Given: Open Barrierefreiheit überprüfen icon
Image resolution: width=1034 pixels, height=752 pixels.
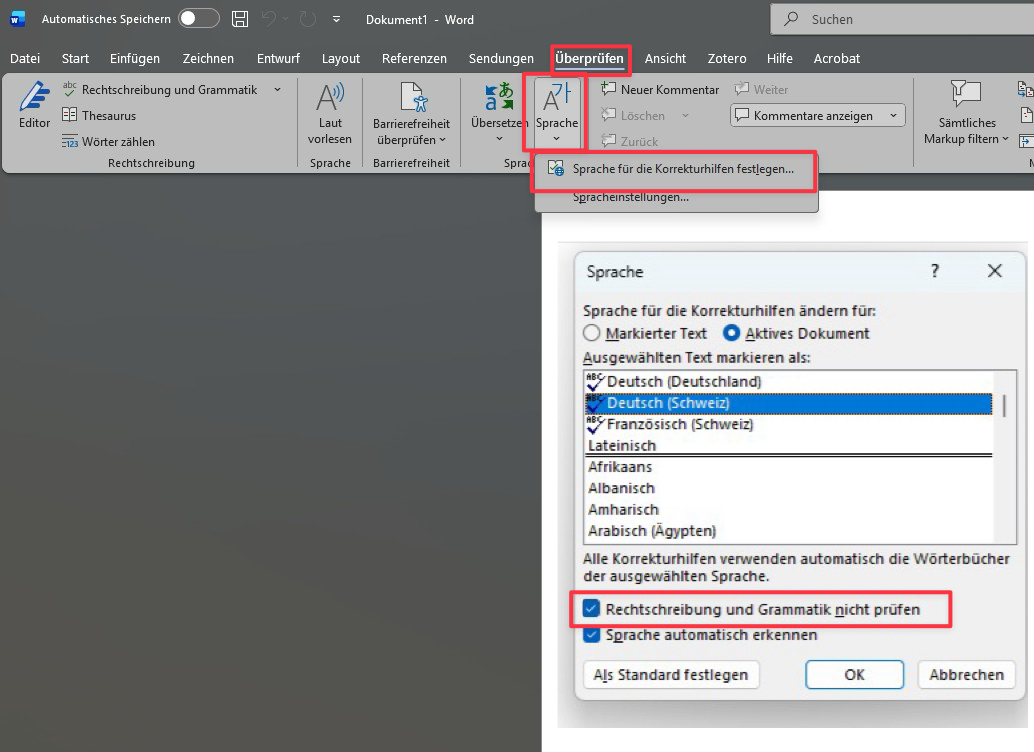Looking at the screenshot, I should [x=412, y=98].
